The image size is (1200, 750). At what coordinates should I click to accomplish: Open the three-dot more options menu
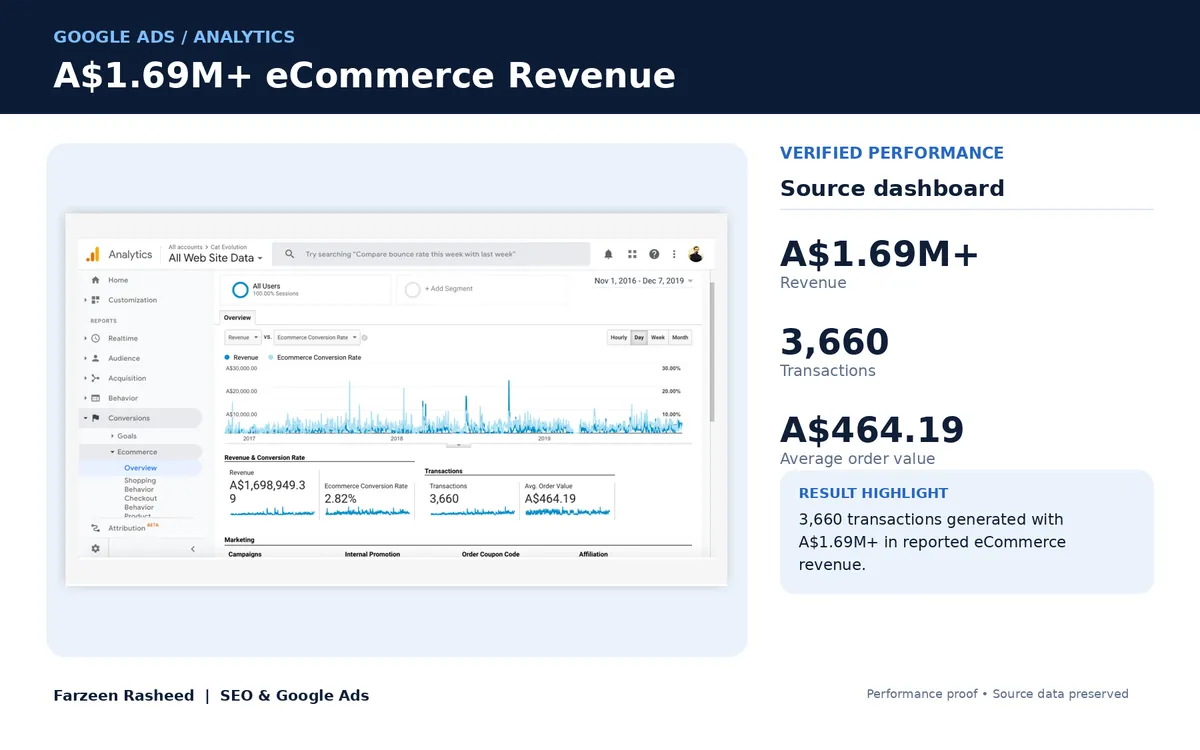674,254
